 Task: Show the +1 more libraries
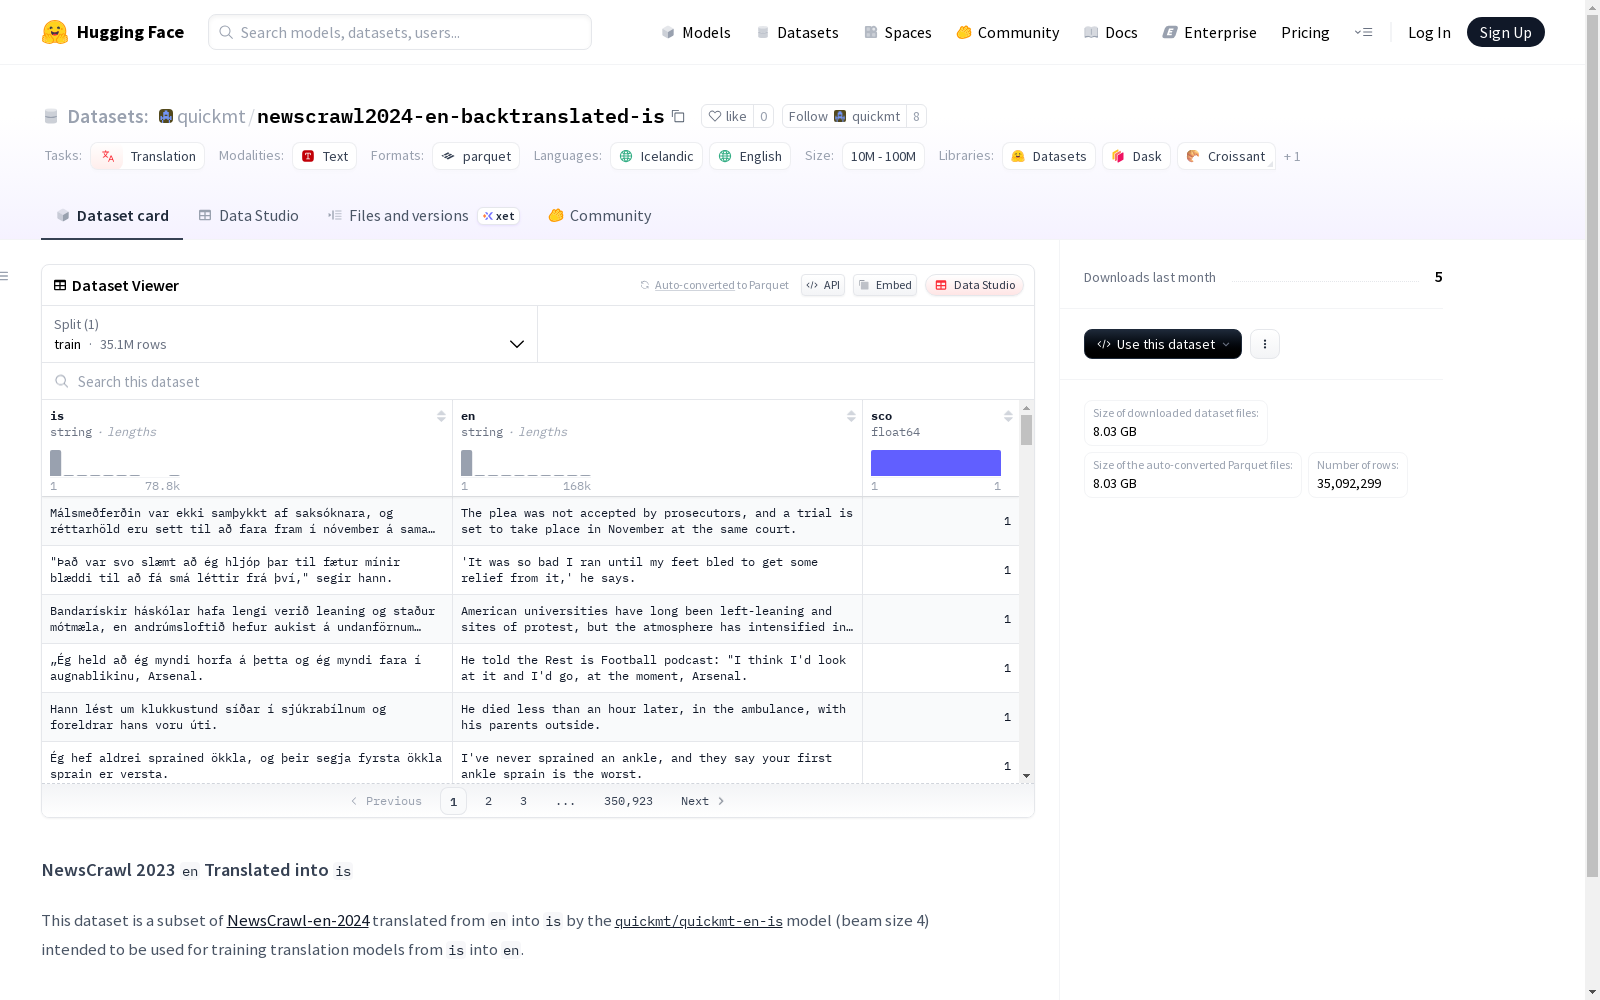click(x=1292, y=156)
